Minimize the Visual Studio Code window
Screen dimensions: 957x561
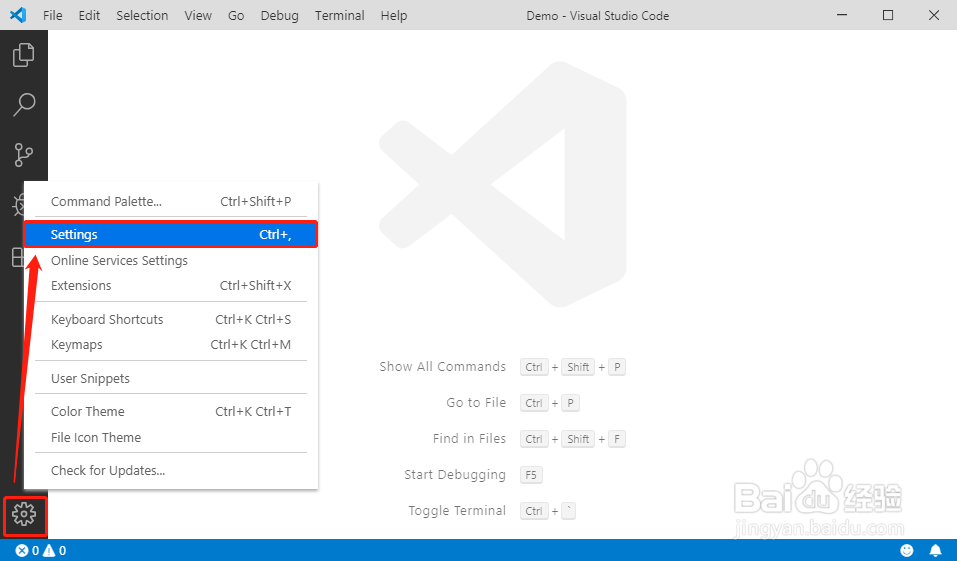click(842, 15)
